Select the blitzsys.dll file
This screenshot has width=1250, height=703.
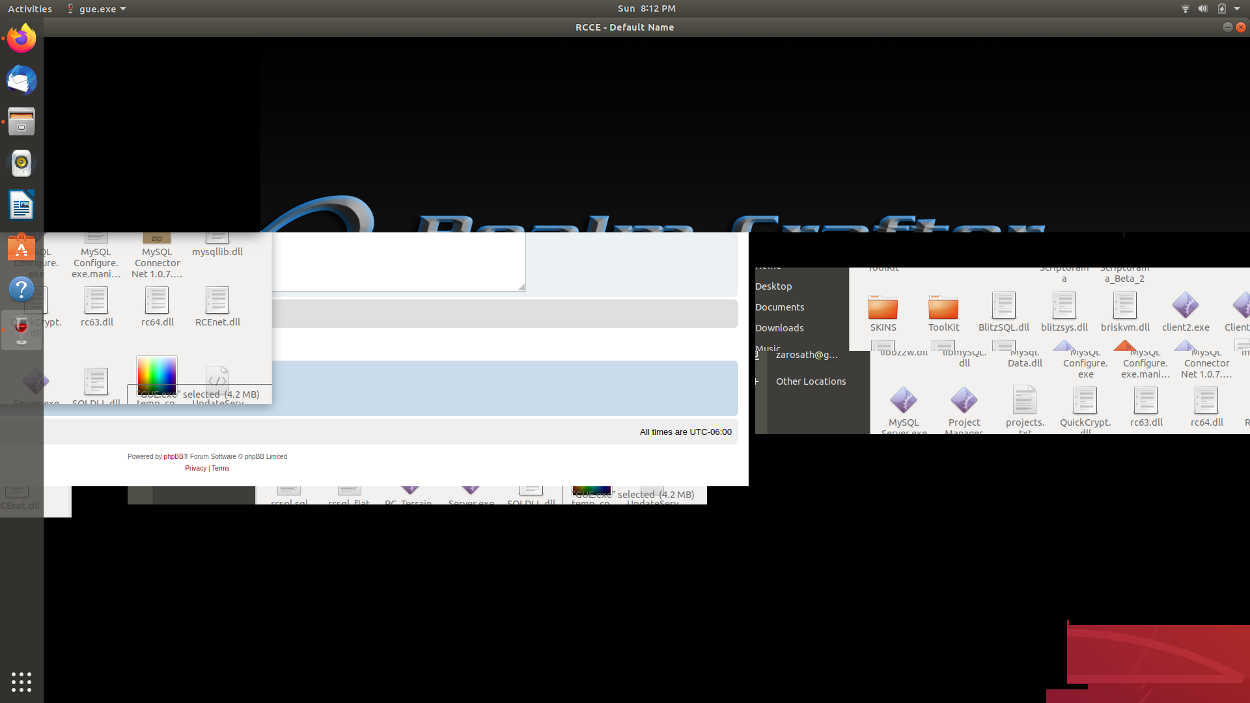pos(1064,313)
